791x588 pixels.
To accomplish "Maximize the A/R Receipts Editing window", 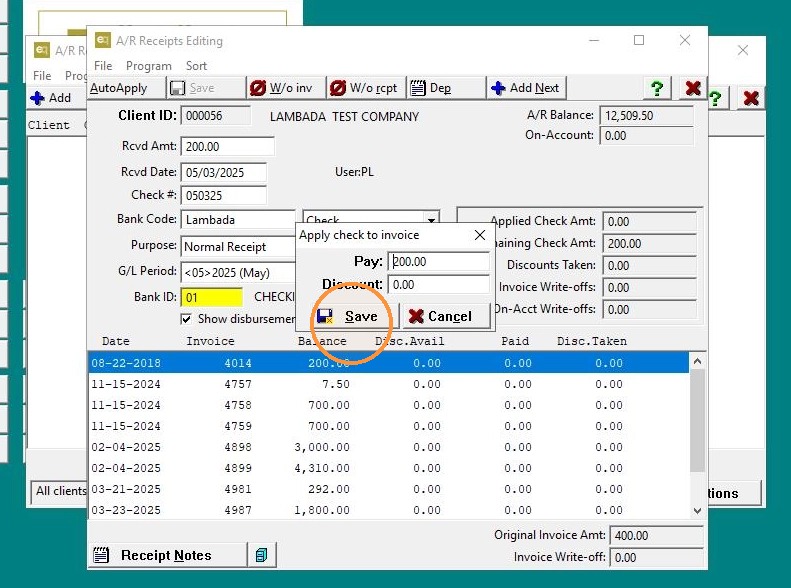I will (639, 40).
